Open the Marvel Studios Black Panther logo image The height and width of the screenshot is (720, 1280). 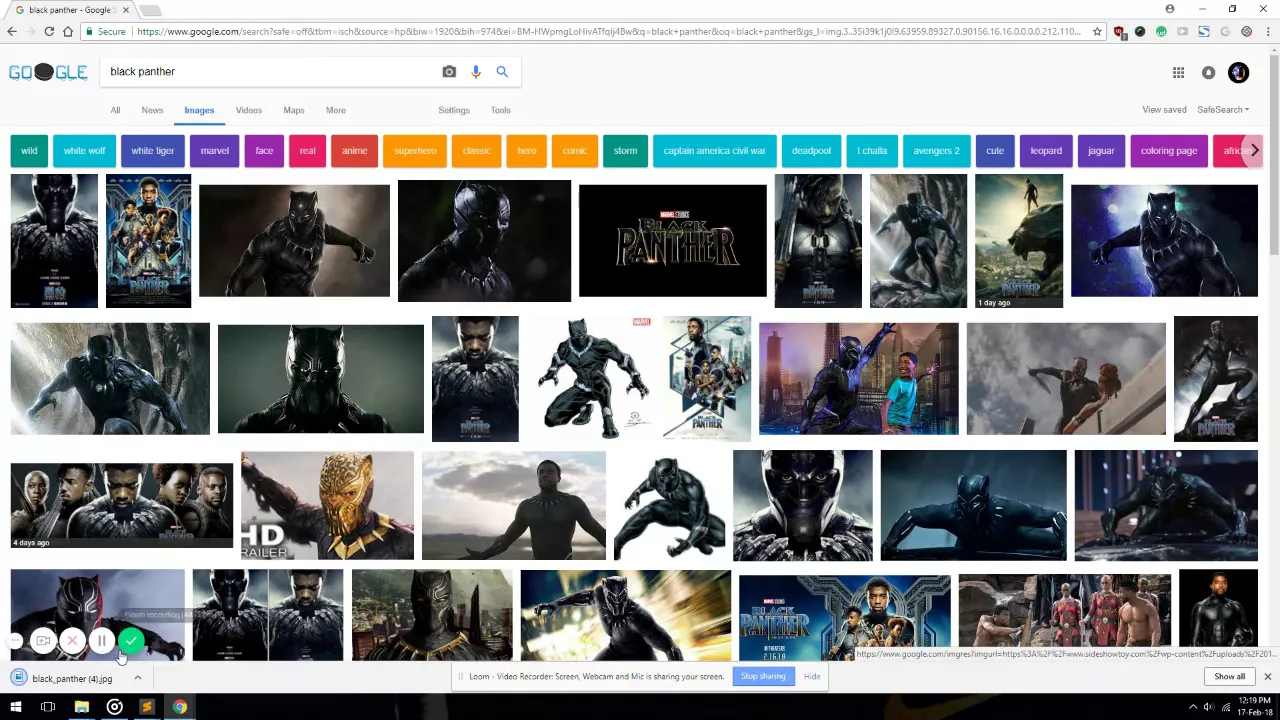(673, 241)
